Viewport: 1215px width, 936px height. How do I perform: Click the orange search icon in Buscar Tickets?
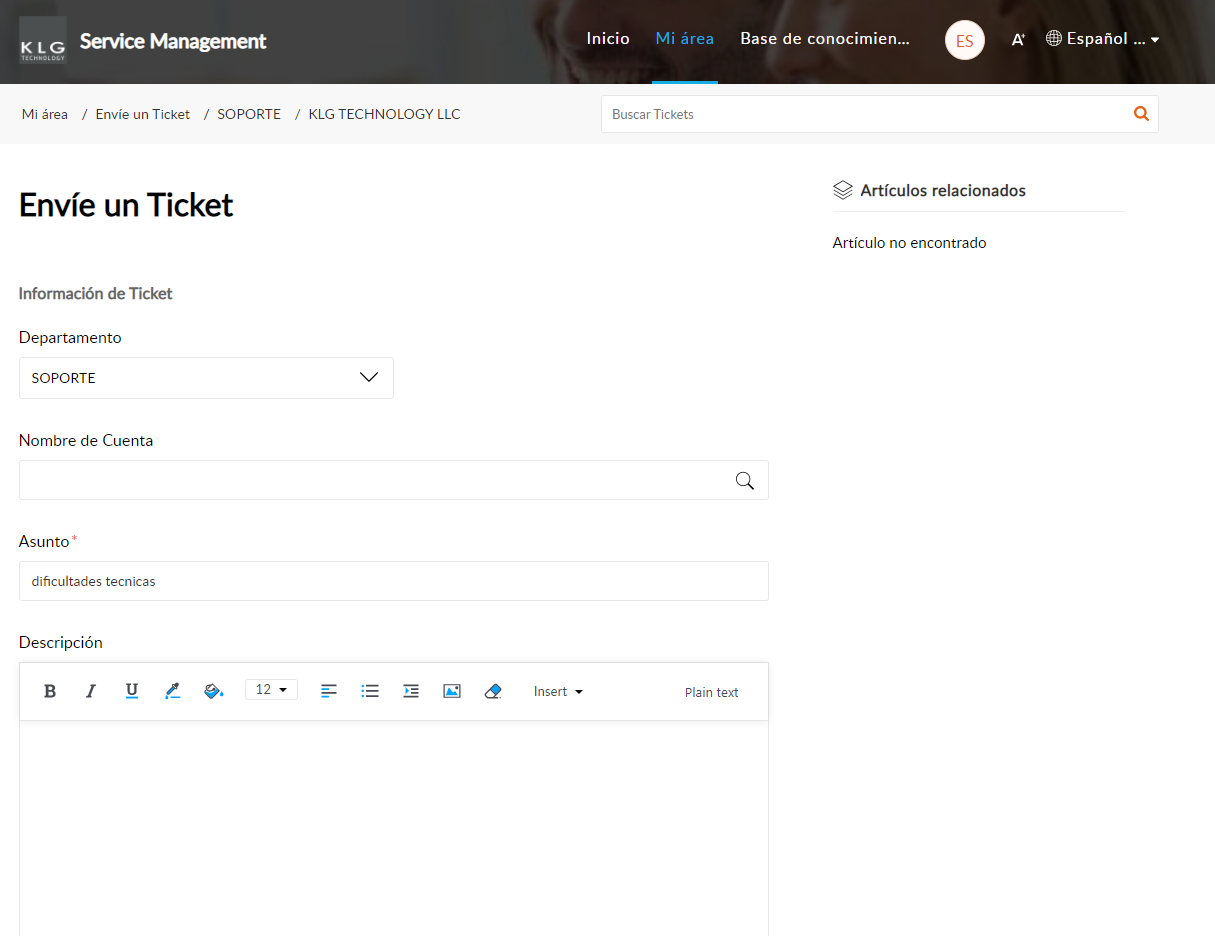[x=1141, y=114]
